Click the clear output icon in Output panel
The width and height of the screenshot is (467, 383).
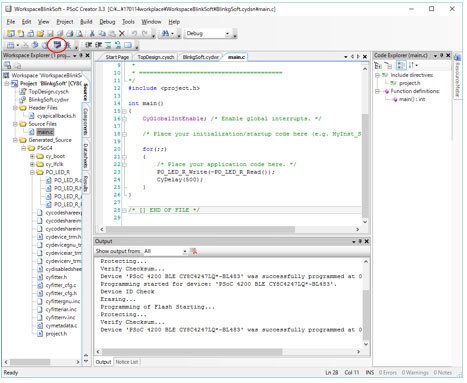coord(193,251)
